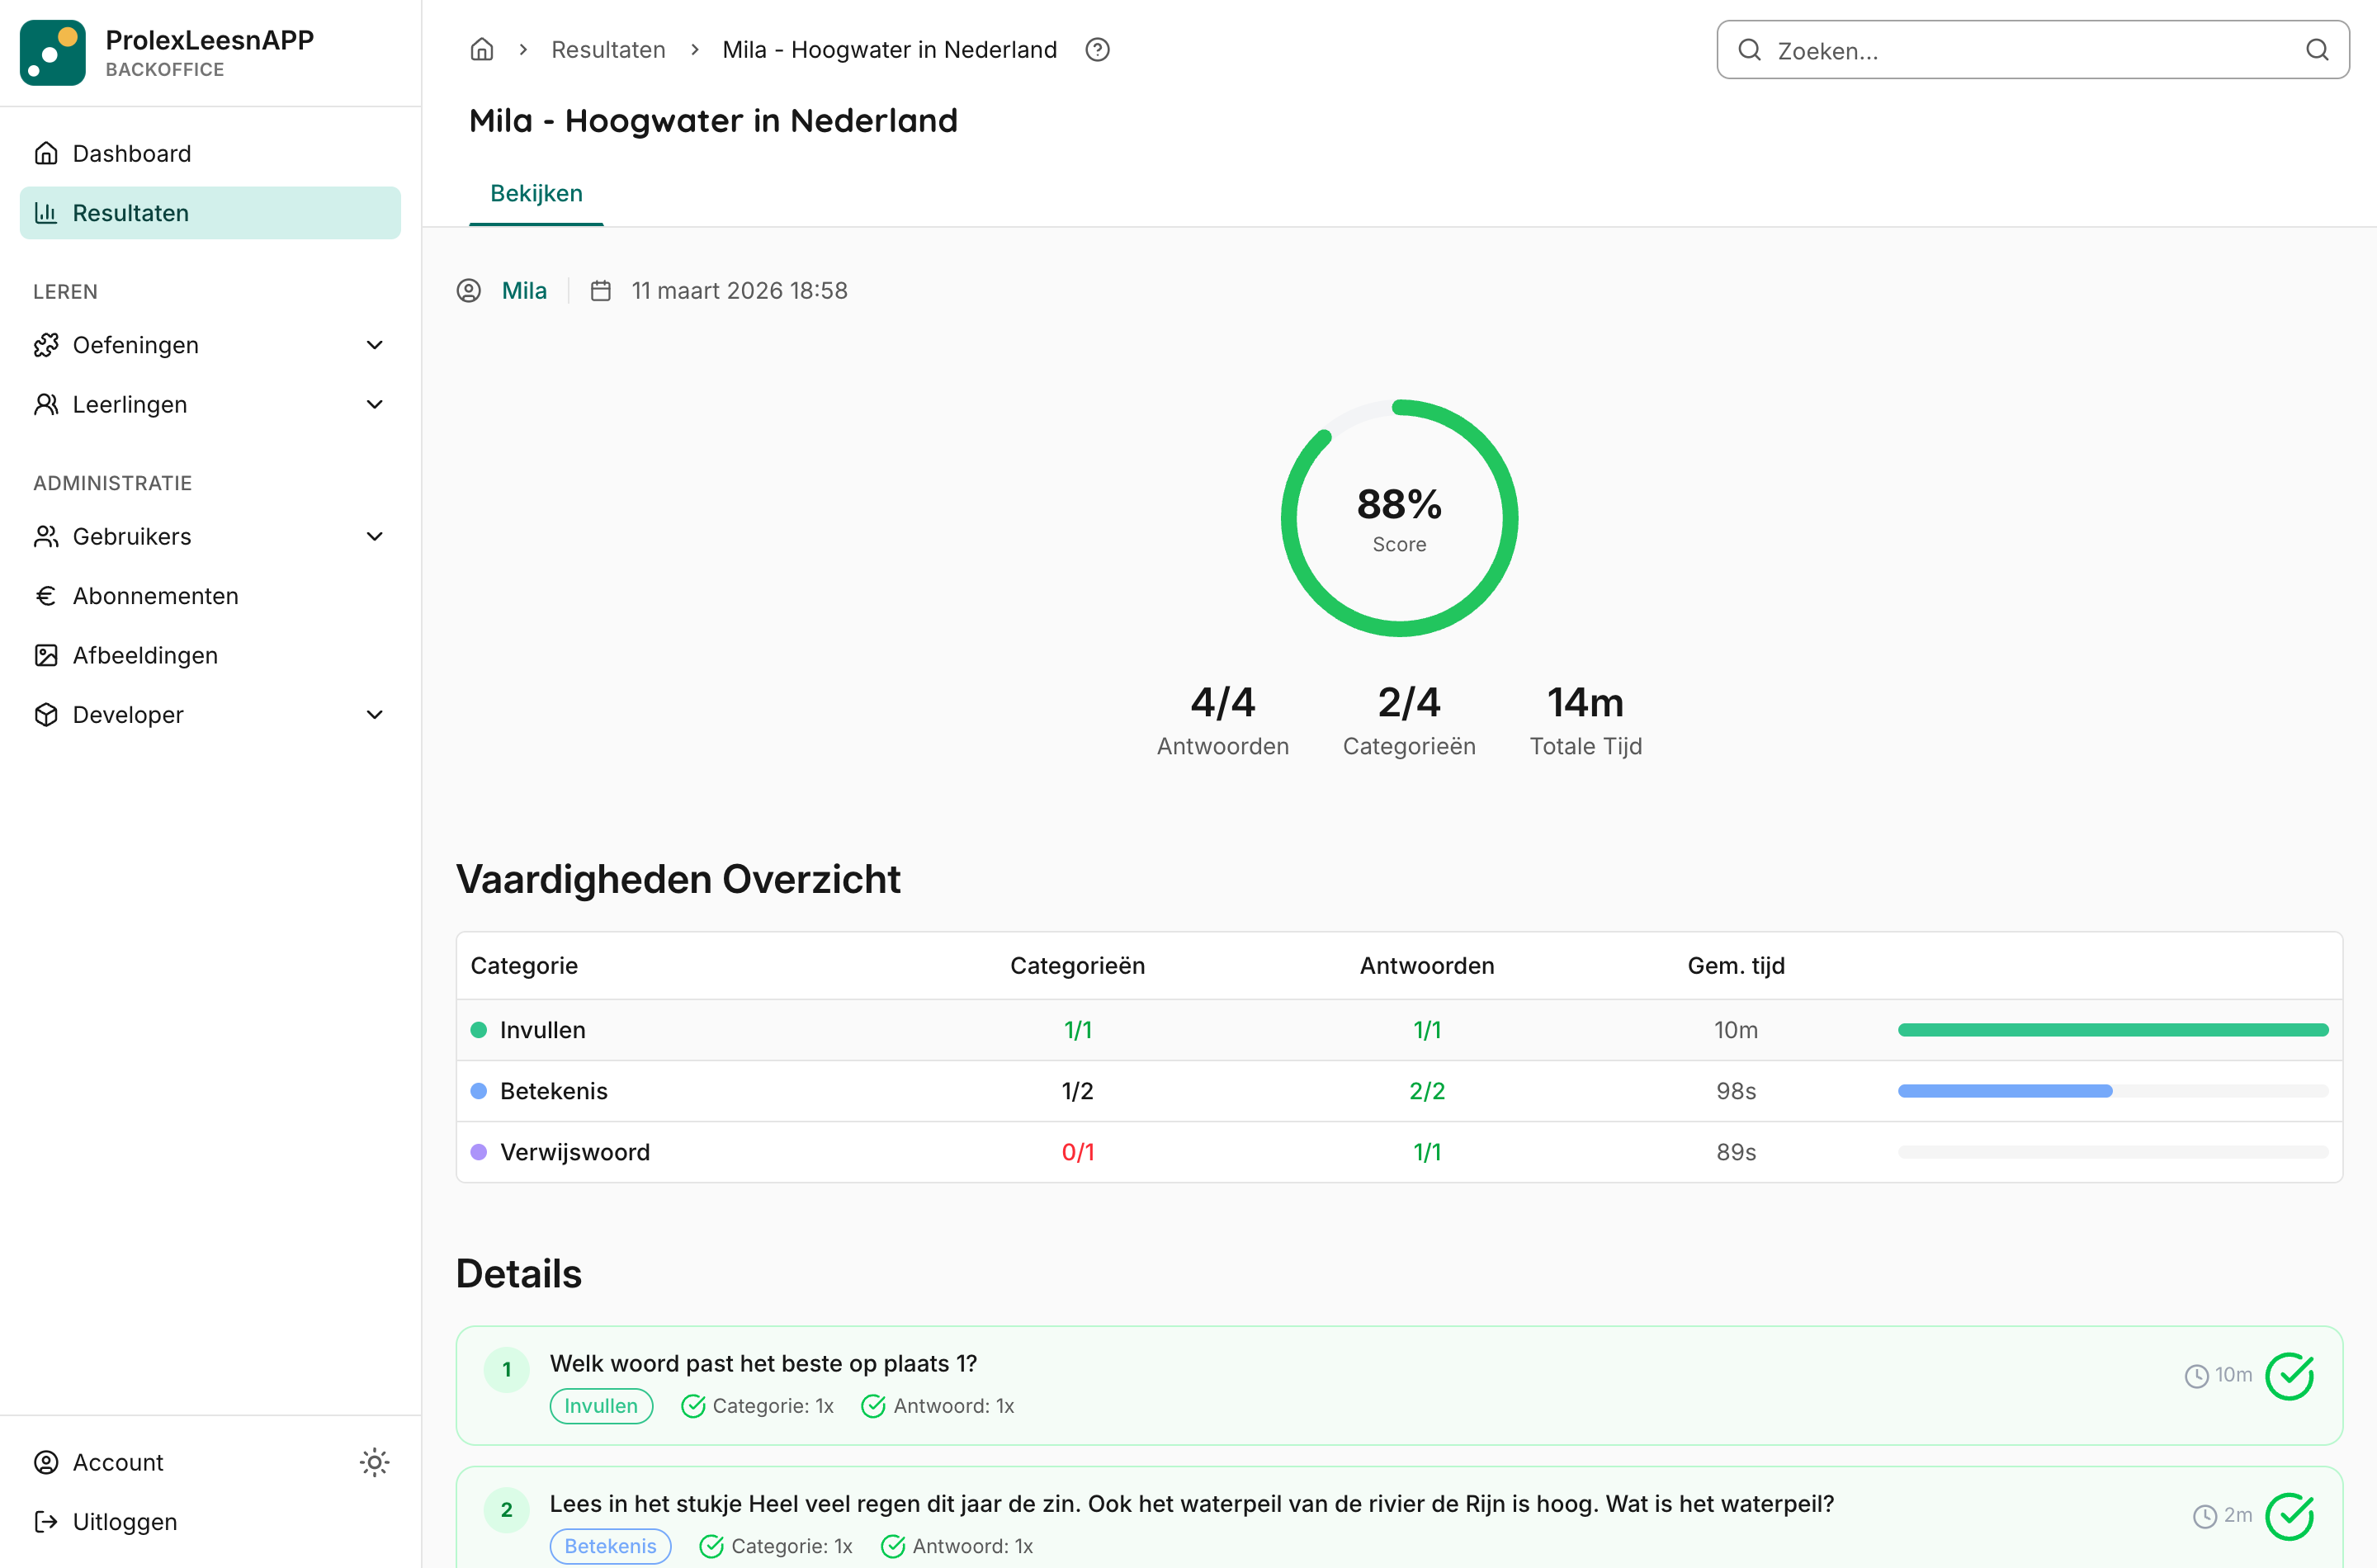The image size is (2377, 1568).
Task: Click the green checkmark on question 1
Action: coord(2290,1376)
